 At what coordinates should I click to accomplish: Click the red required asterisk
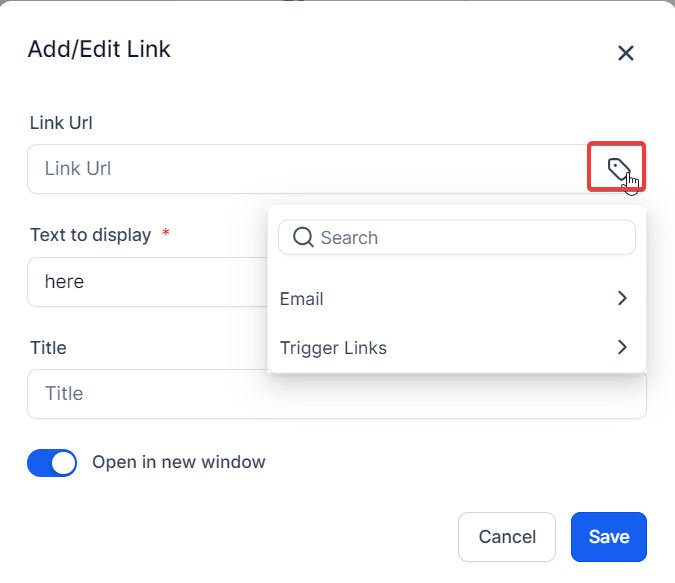pos(166,233)
